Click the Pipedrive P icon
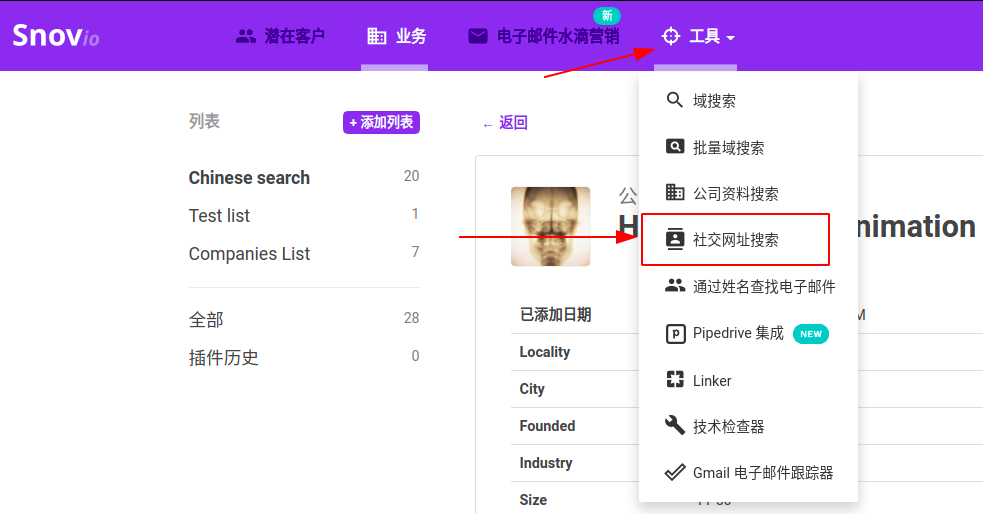 click(x=675, y=333)
